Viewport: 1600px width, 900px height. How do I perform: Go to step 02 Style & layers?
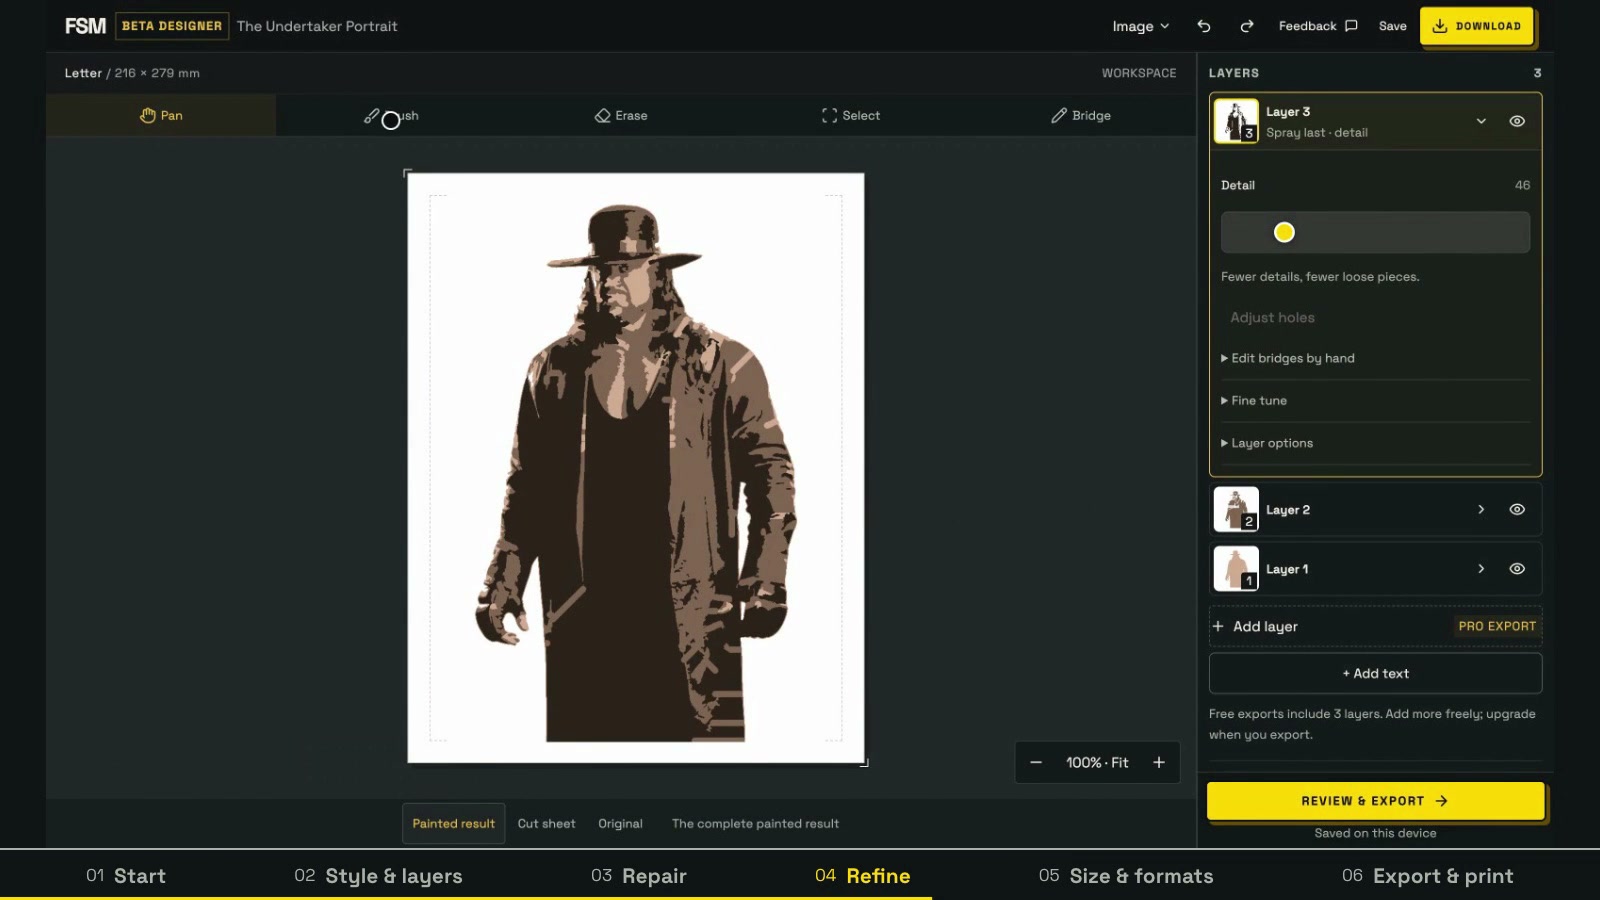click(x=378, y=876)
